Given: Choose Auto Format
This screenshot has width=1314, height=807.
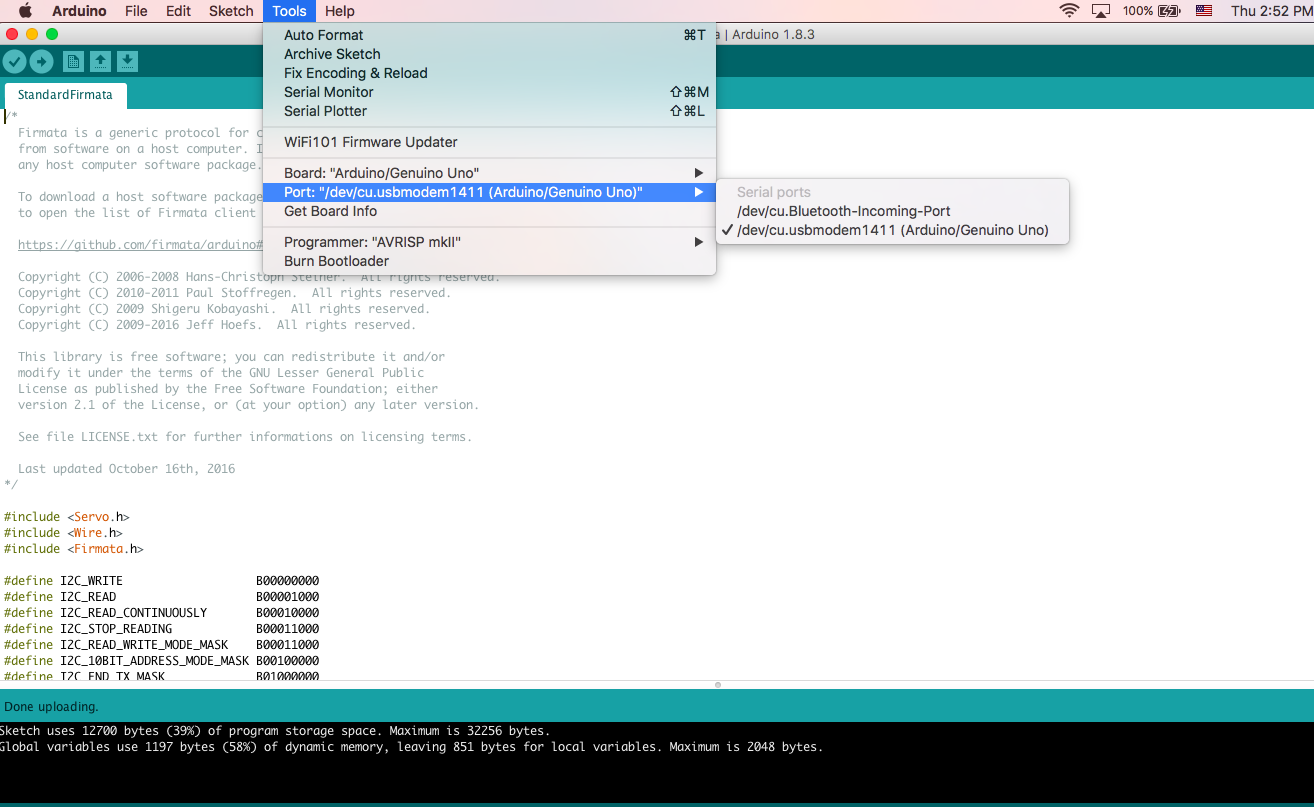Looking at the screenshot, I should [489, 35].
